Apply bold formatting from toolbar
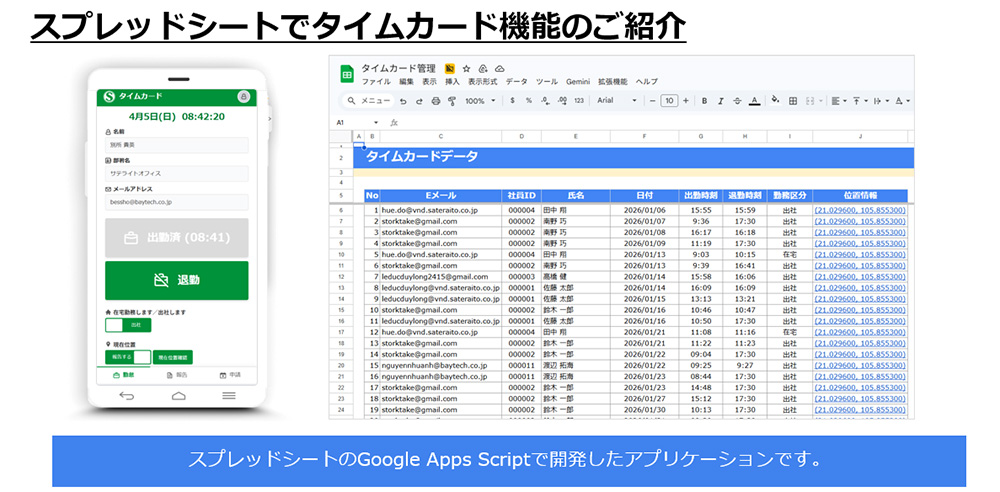The width and height of the screenshot is (1000, 492). (704, 101)
